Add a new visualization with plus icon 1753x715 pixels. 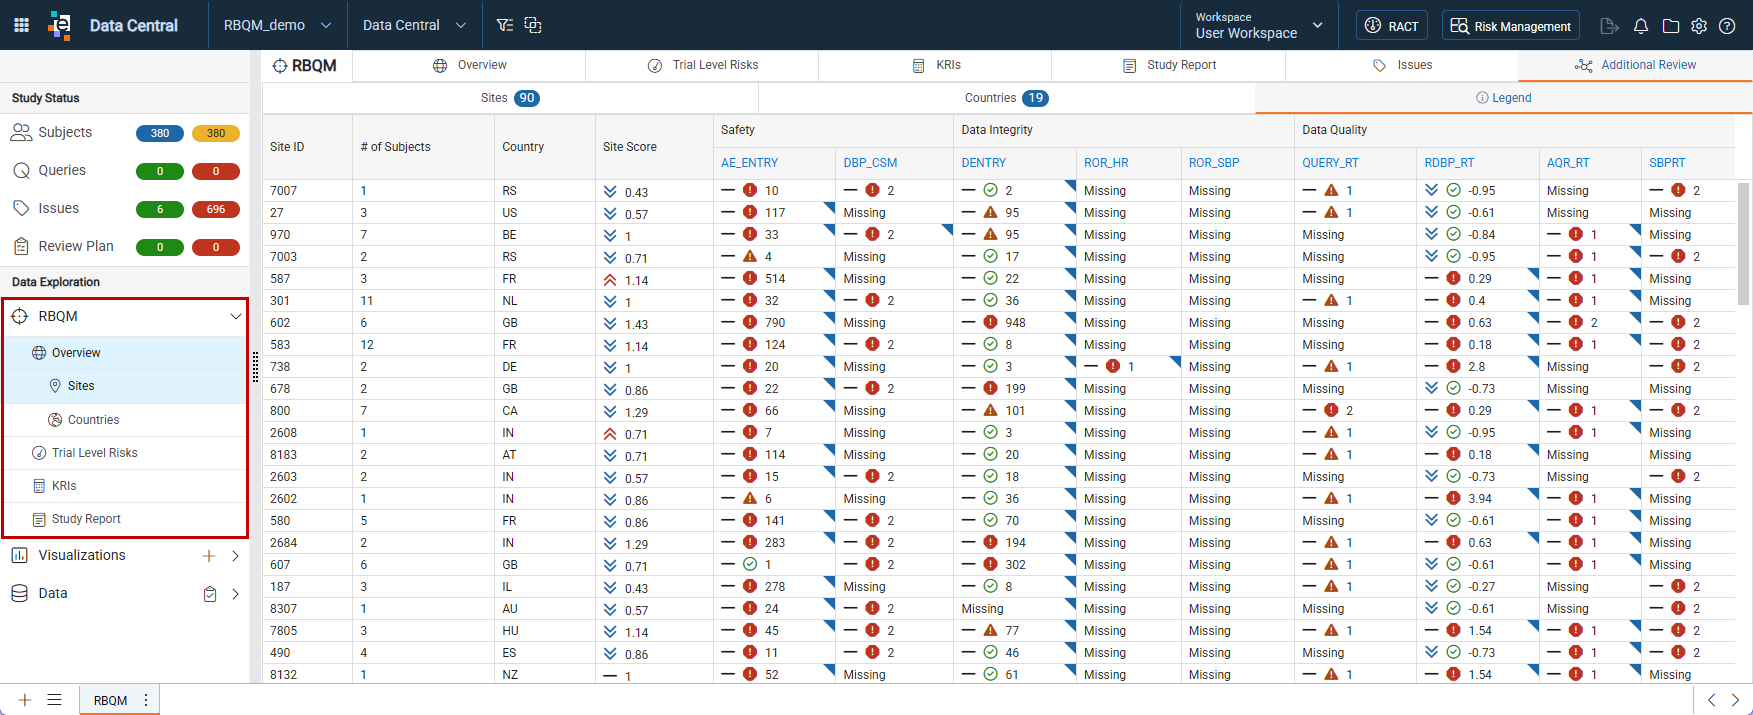[x=209, y=556]
